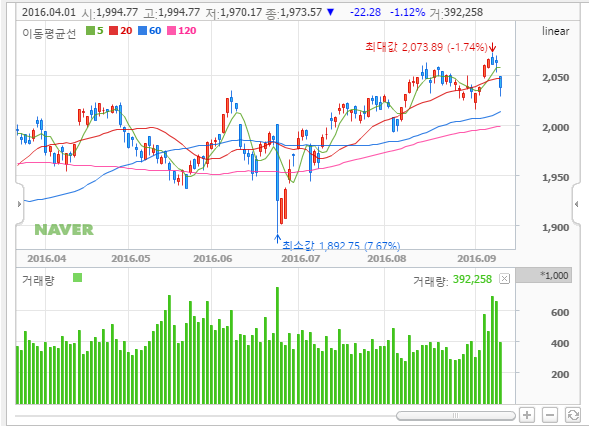Toggle the 120-day moving average line
590x426 pixels.
[182, 30]
